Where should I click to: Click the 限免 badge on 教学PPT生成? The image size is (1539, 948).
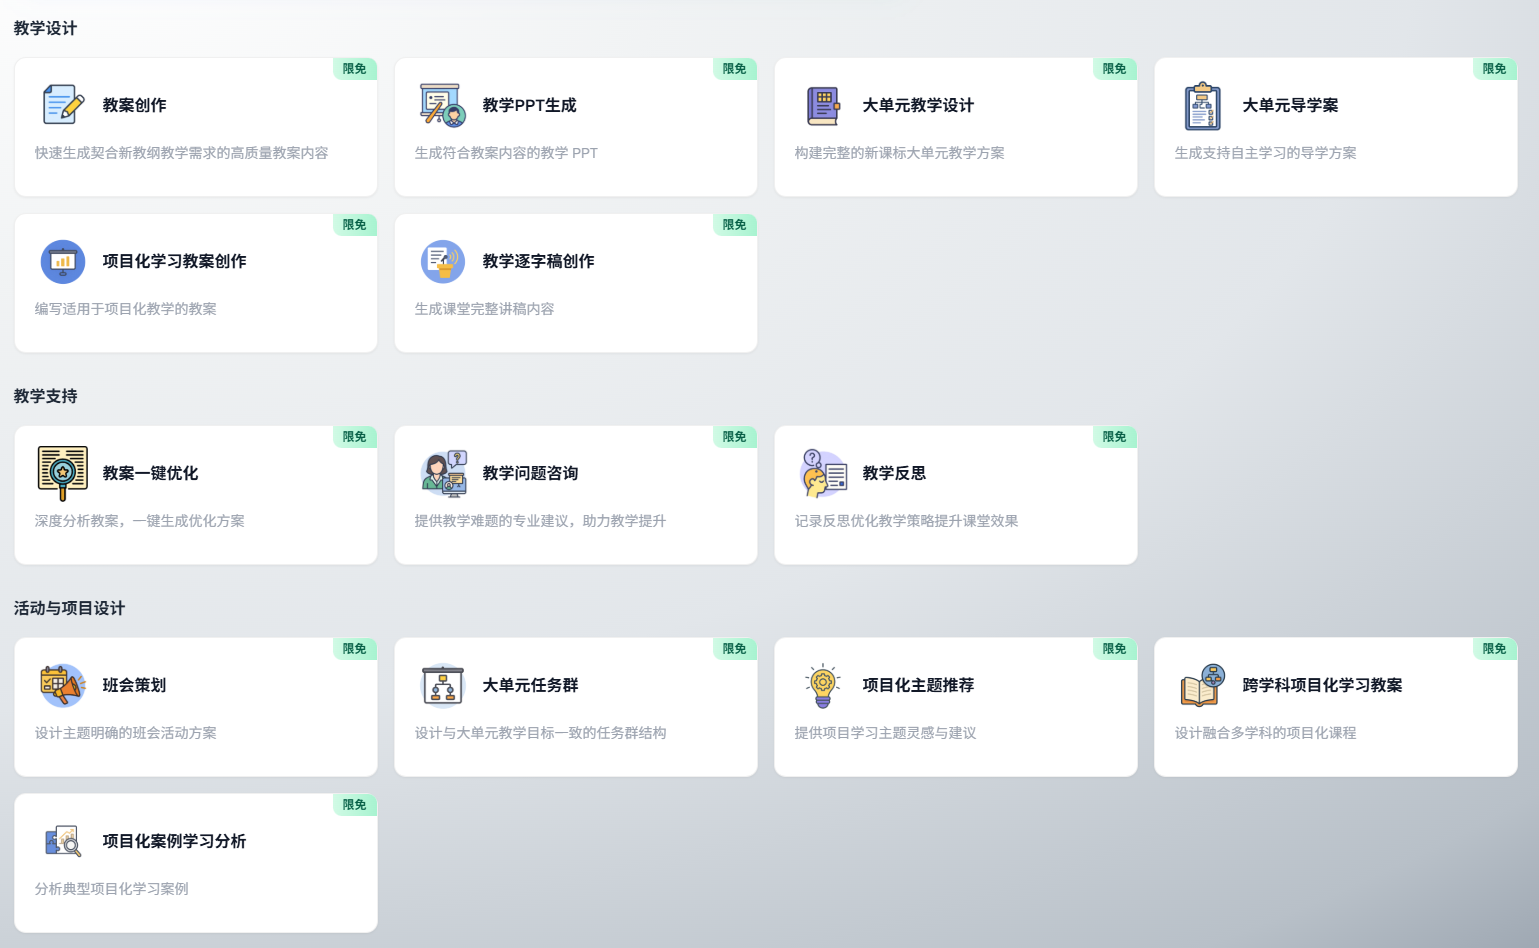[x=734, y=69]
